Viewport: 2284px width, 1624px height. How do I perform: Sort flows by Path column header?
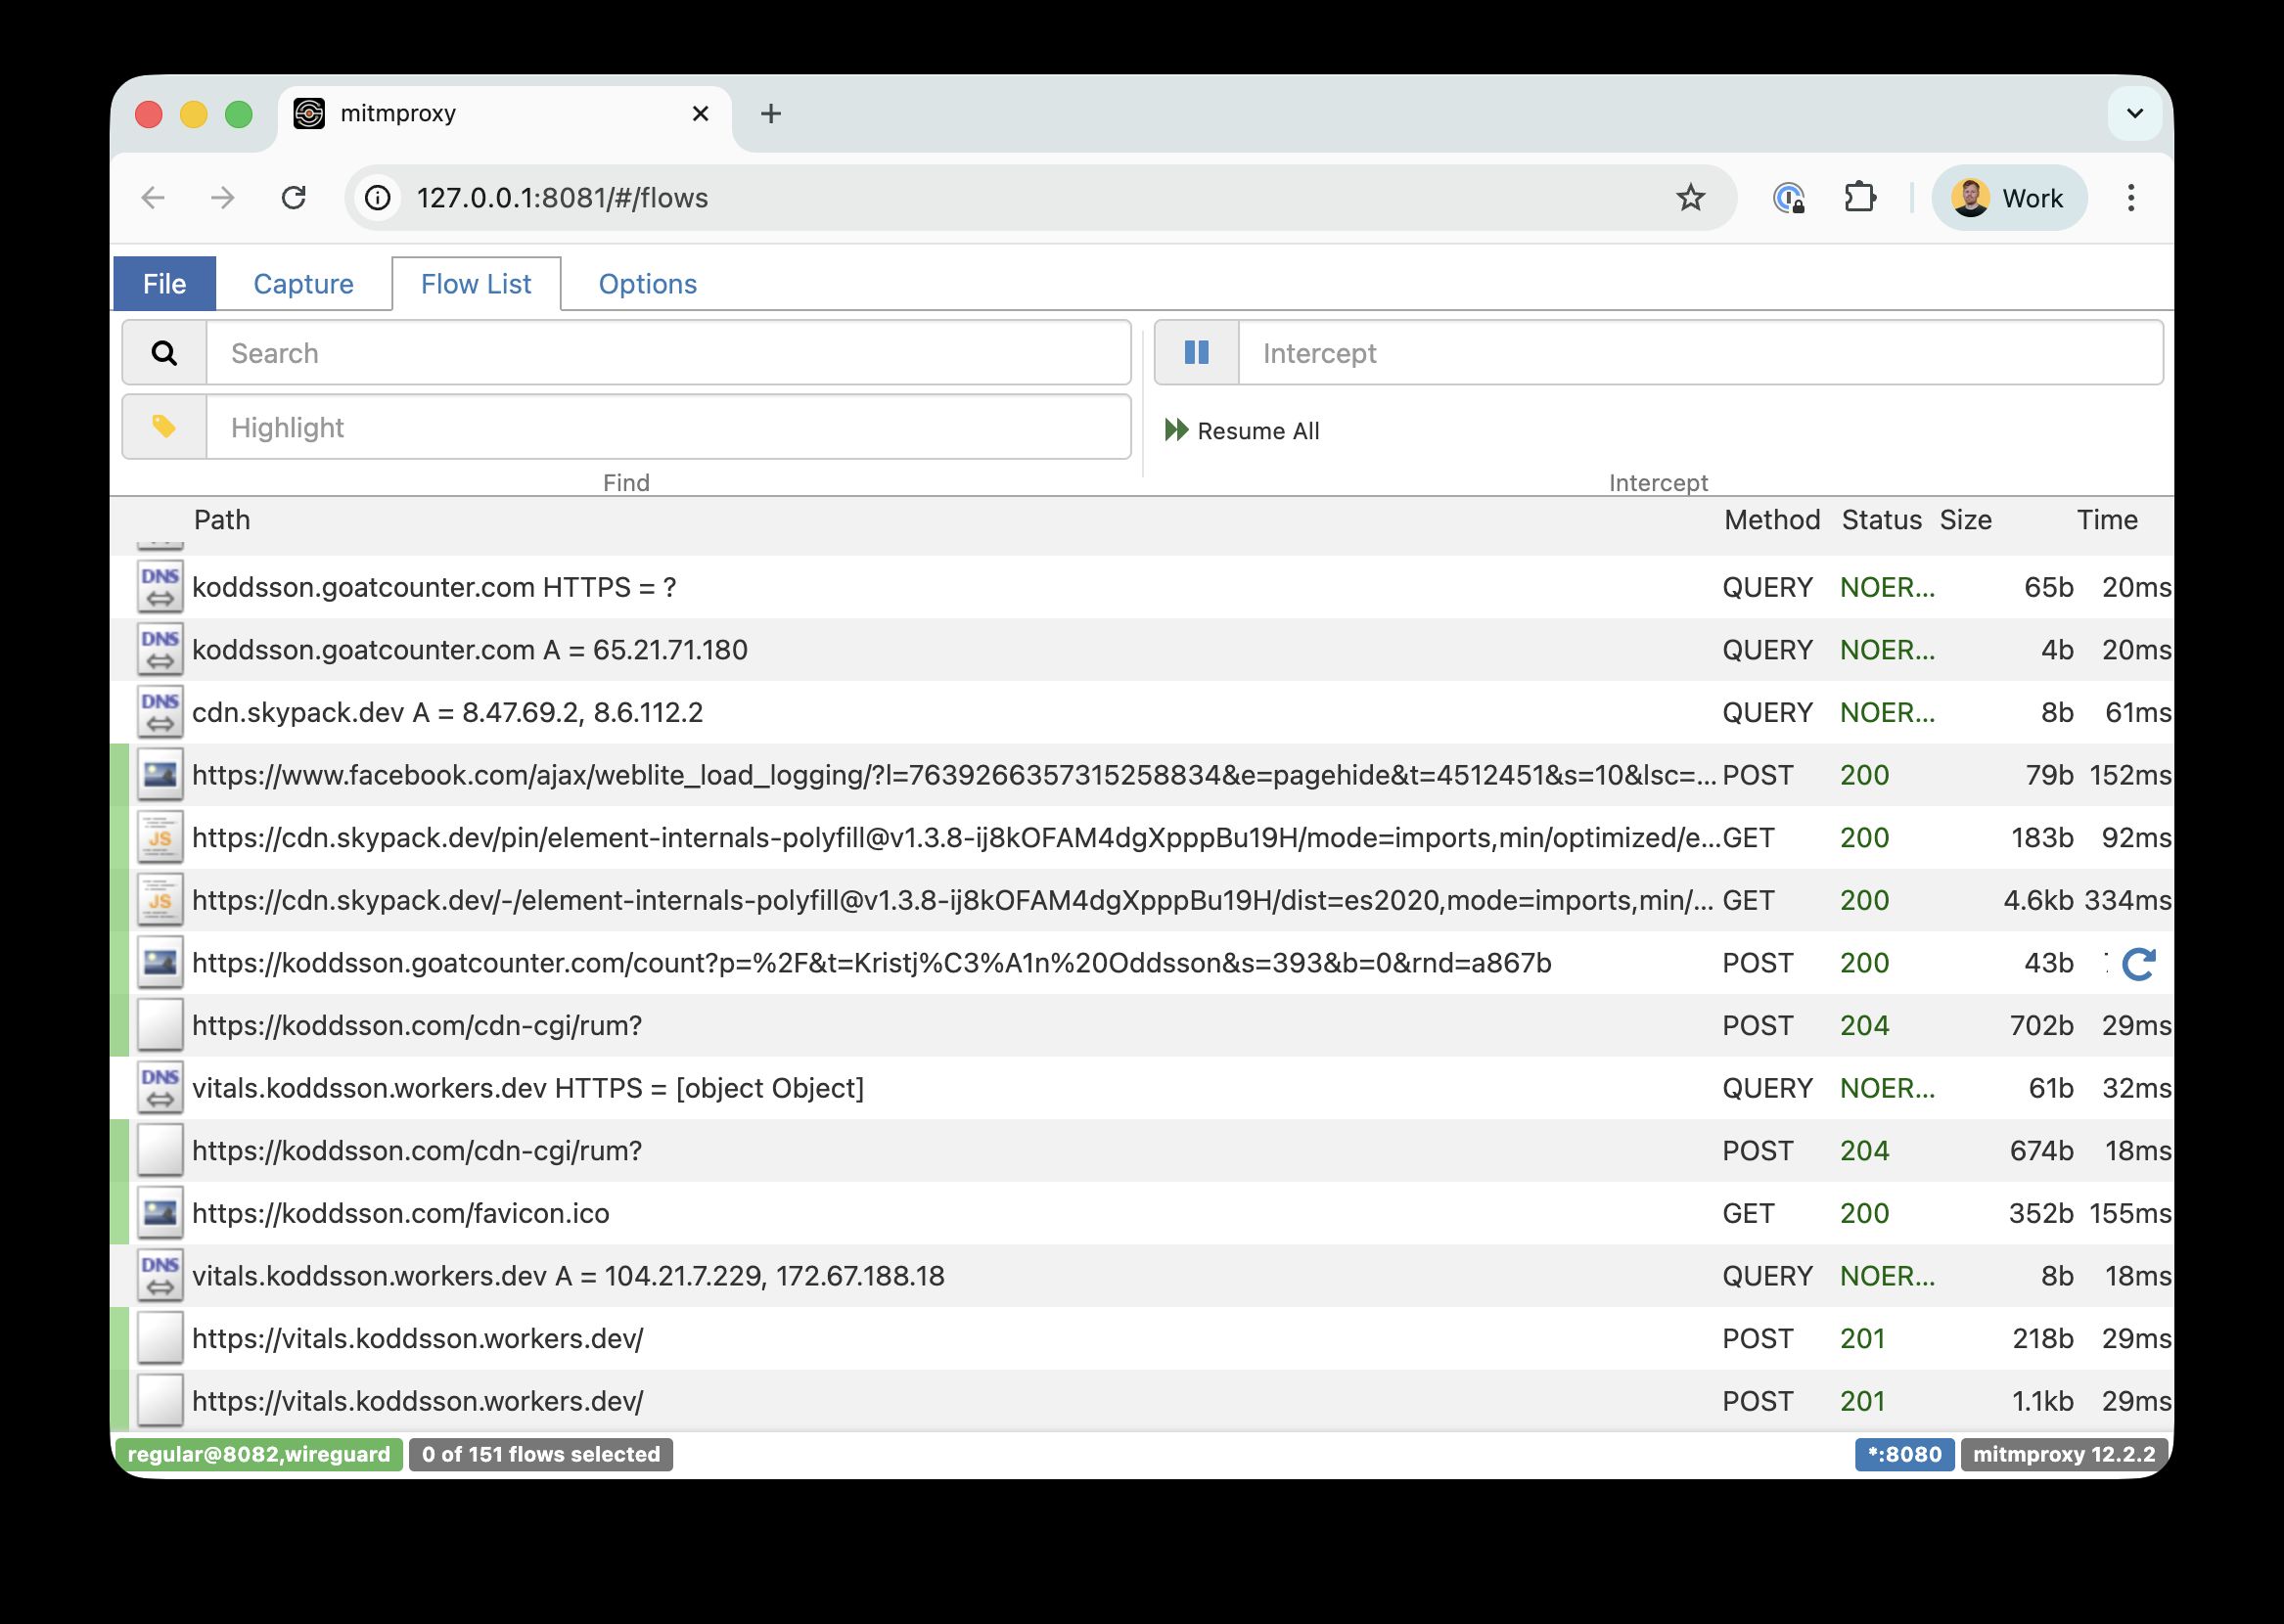coord(222,520)
